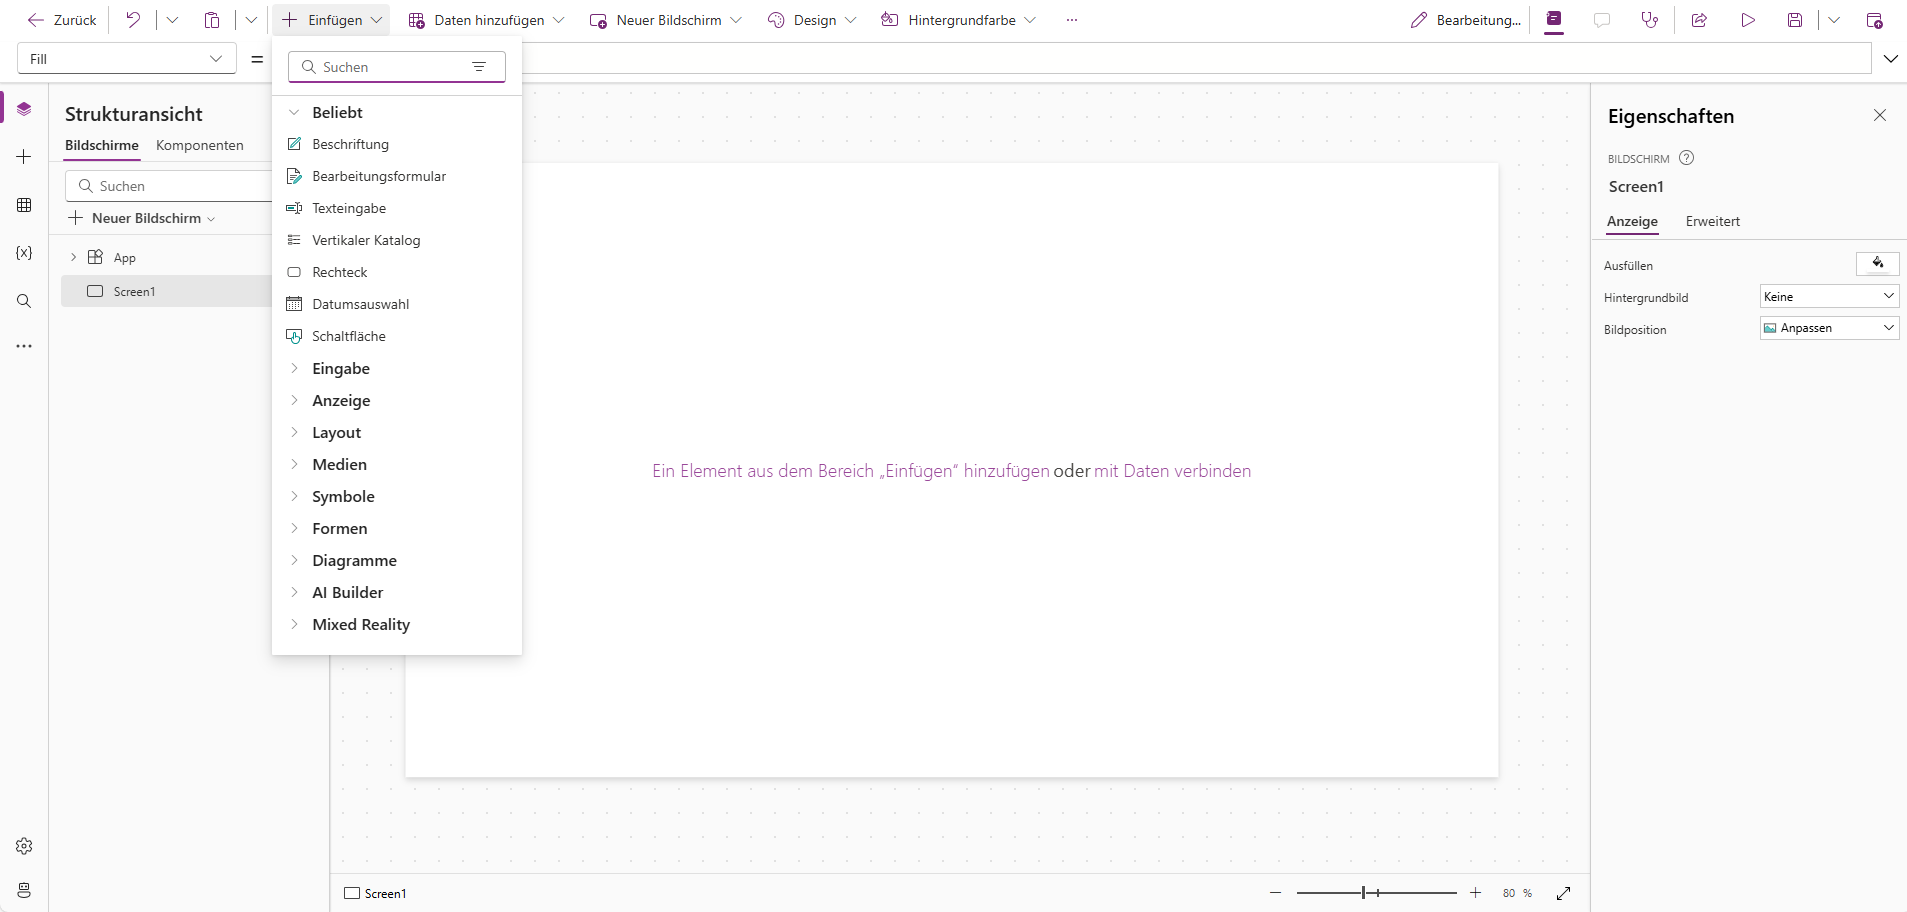Click the Undo arrow icon
The width and height of the screenshot is (1907, 912).
(133, 20)
